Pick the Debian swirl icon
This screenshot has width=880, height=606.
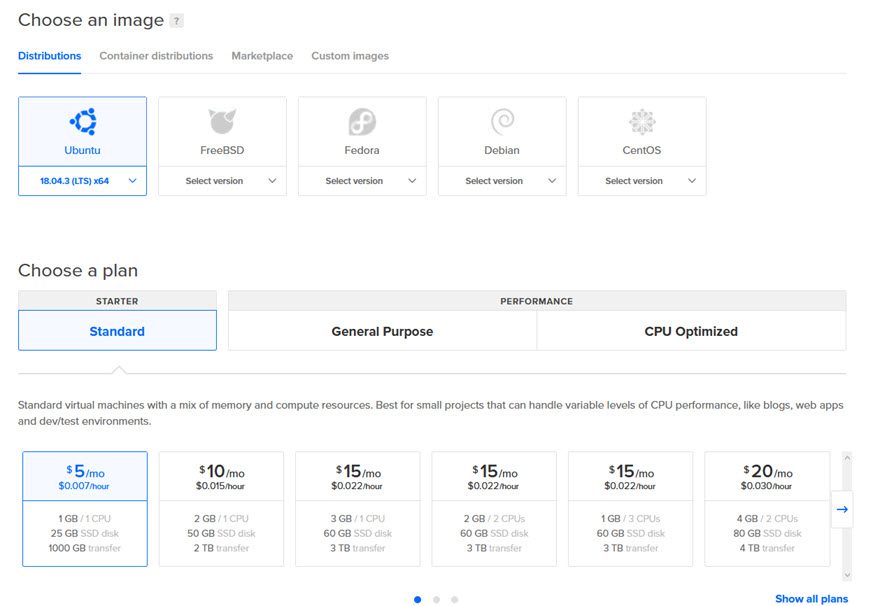(x=502, y=122)
